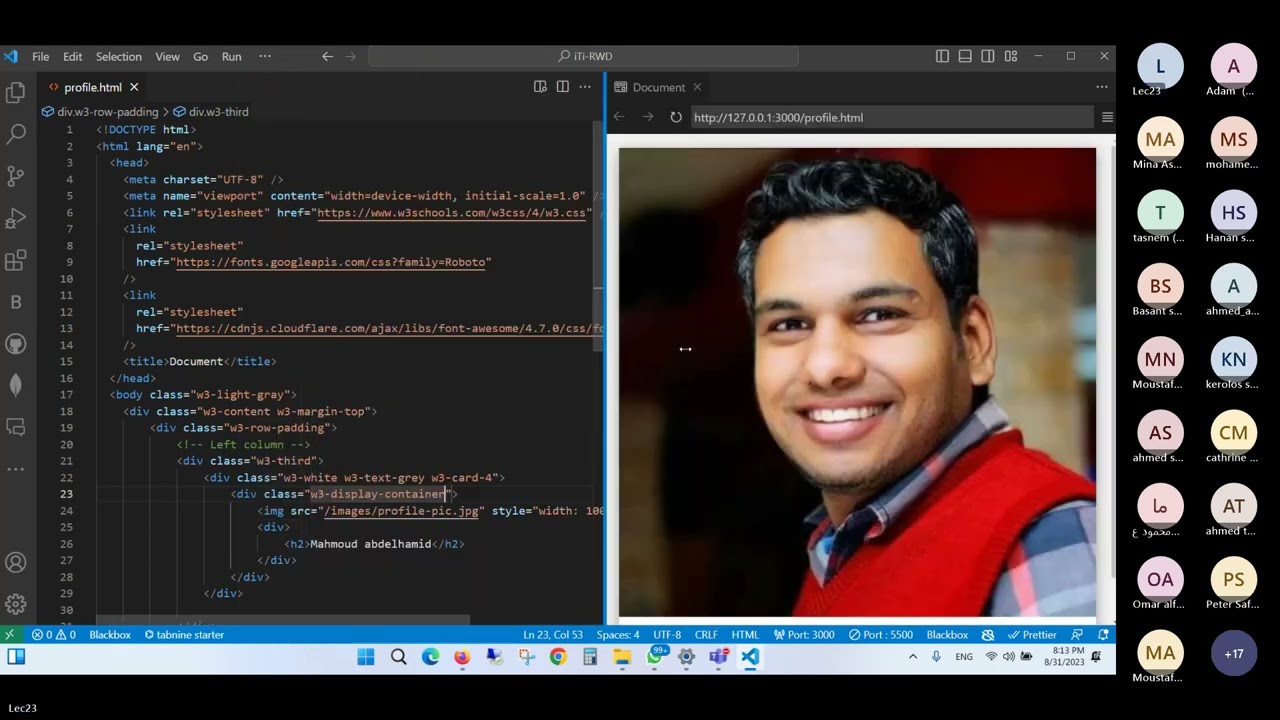Open the GitHub icon in activity bar
The width and height of the screenshot is (1280, 720).
[16, 344]
